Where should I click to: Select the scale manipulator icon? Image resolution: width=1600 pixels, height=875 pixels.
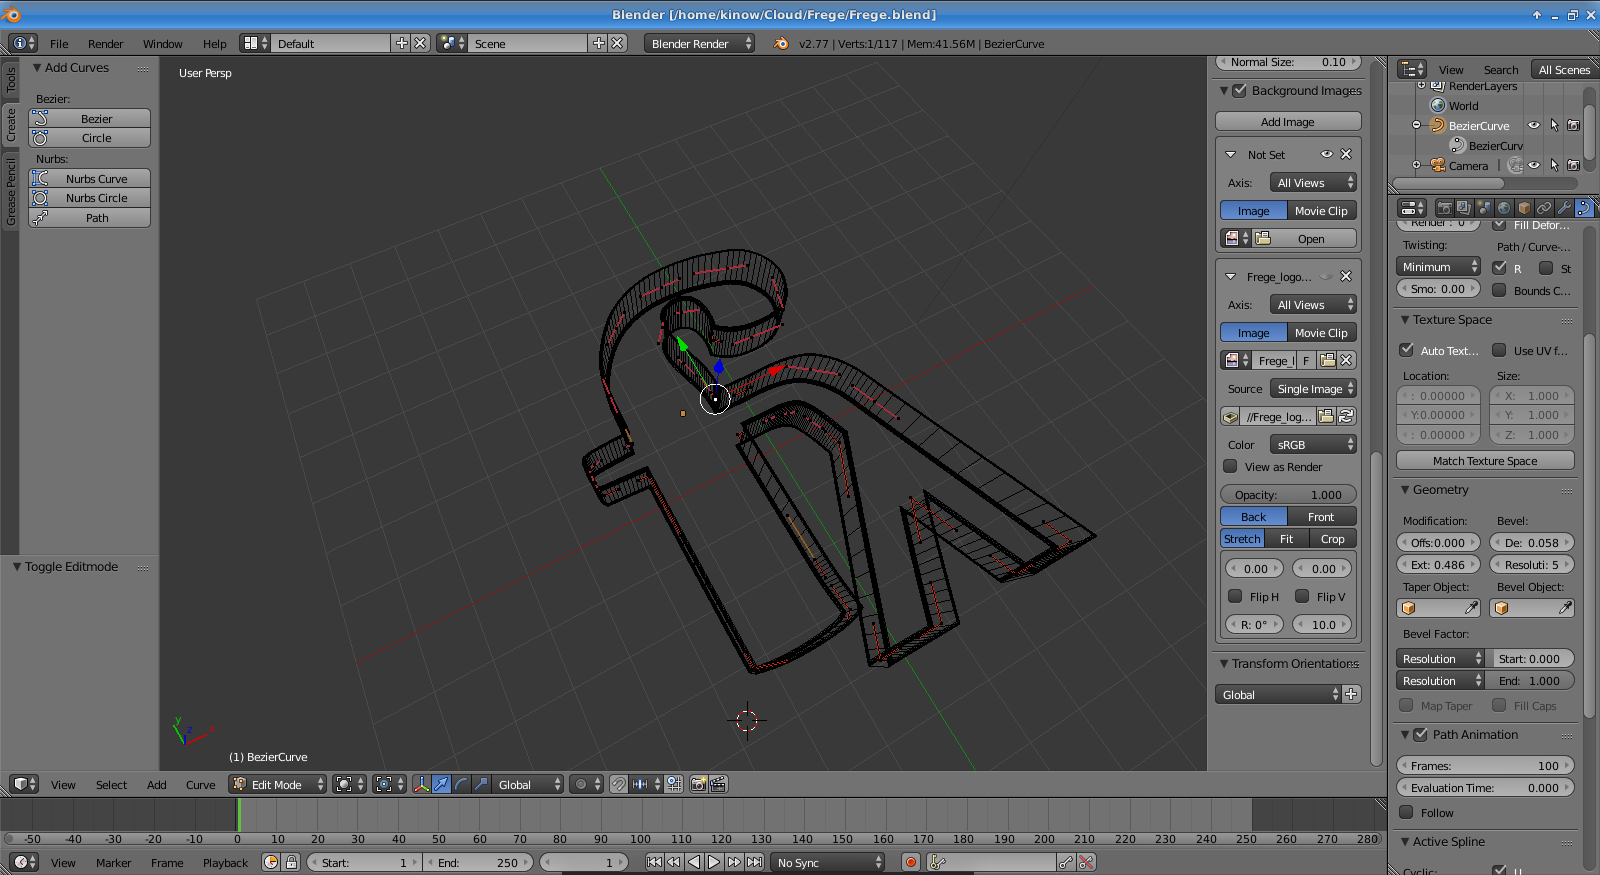(x=481, y=784)
